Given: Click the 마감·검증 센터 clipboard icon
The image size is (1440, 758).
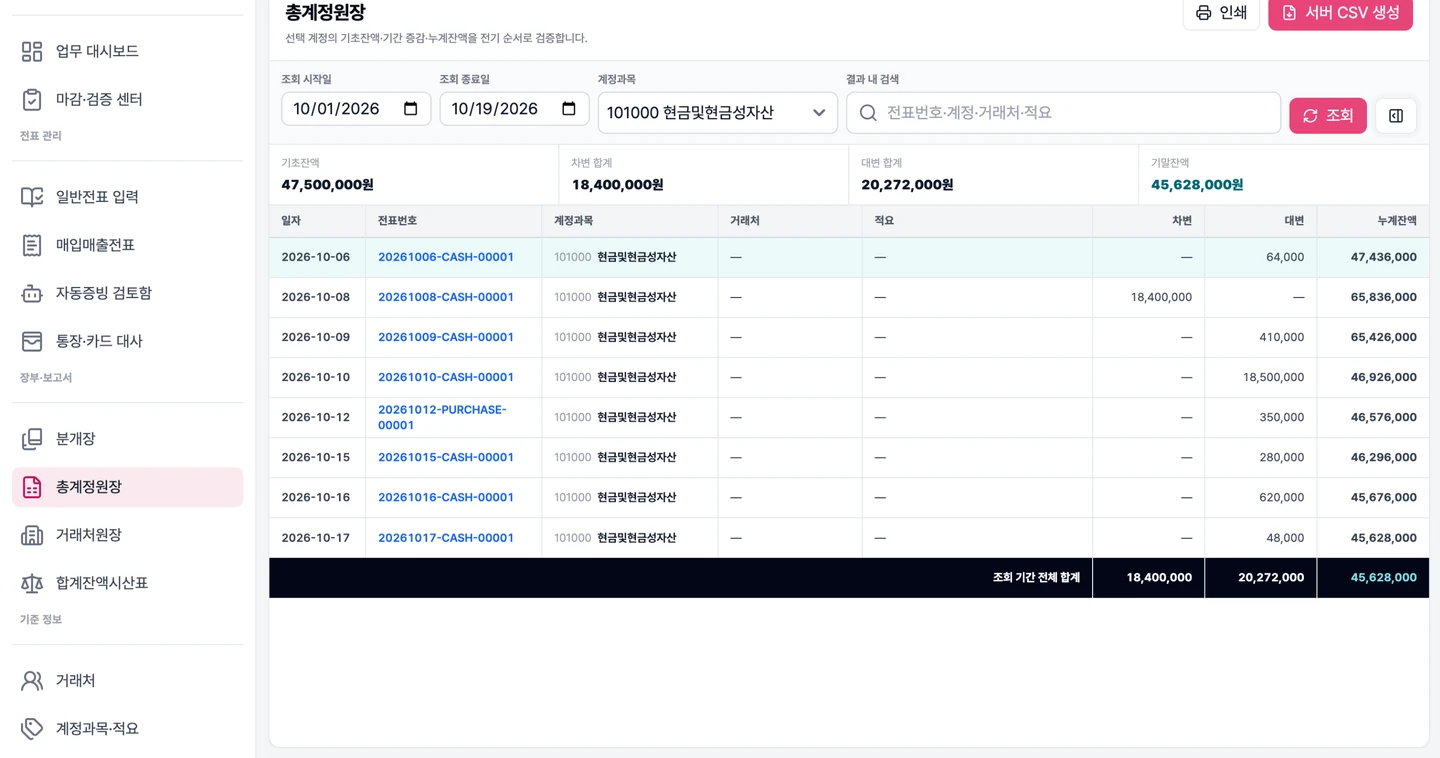Looking at the screenshot, I should point(32,99).
